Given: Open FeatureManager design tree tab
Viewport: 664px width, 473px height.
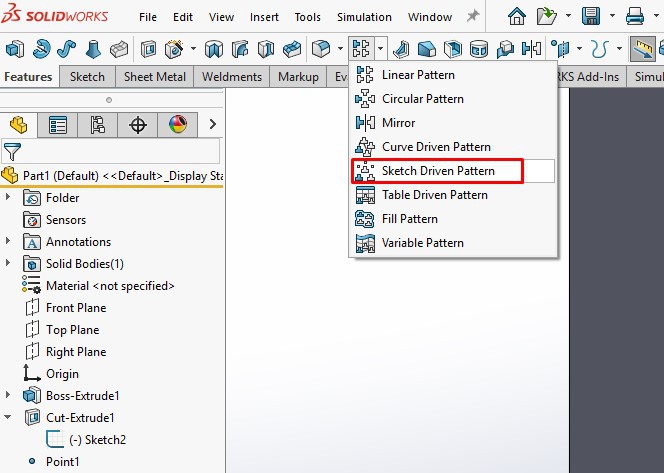Looking at the screenshot, I should point(18,125).
